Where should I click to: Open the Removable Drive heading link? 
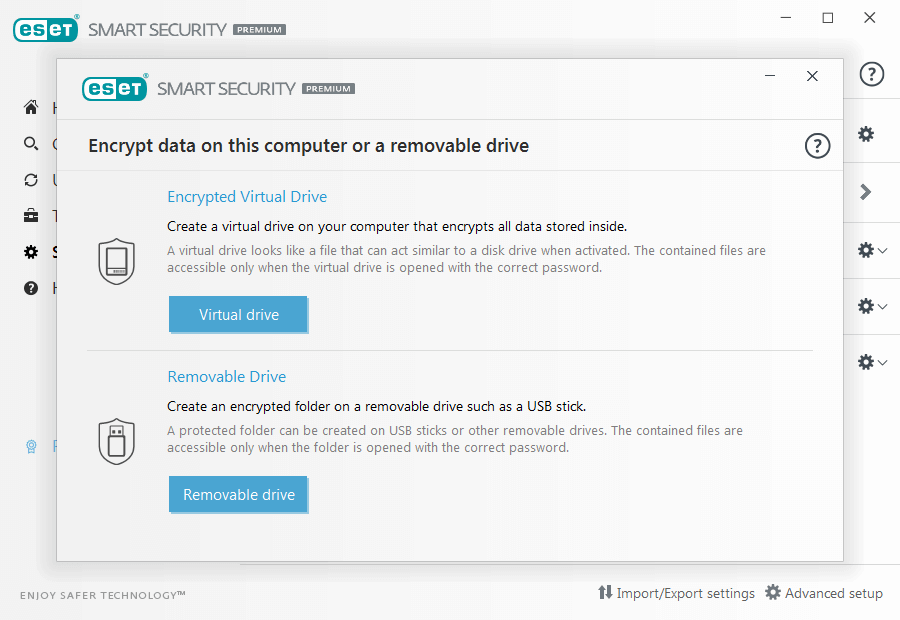click(x=226, y=377)
